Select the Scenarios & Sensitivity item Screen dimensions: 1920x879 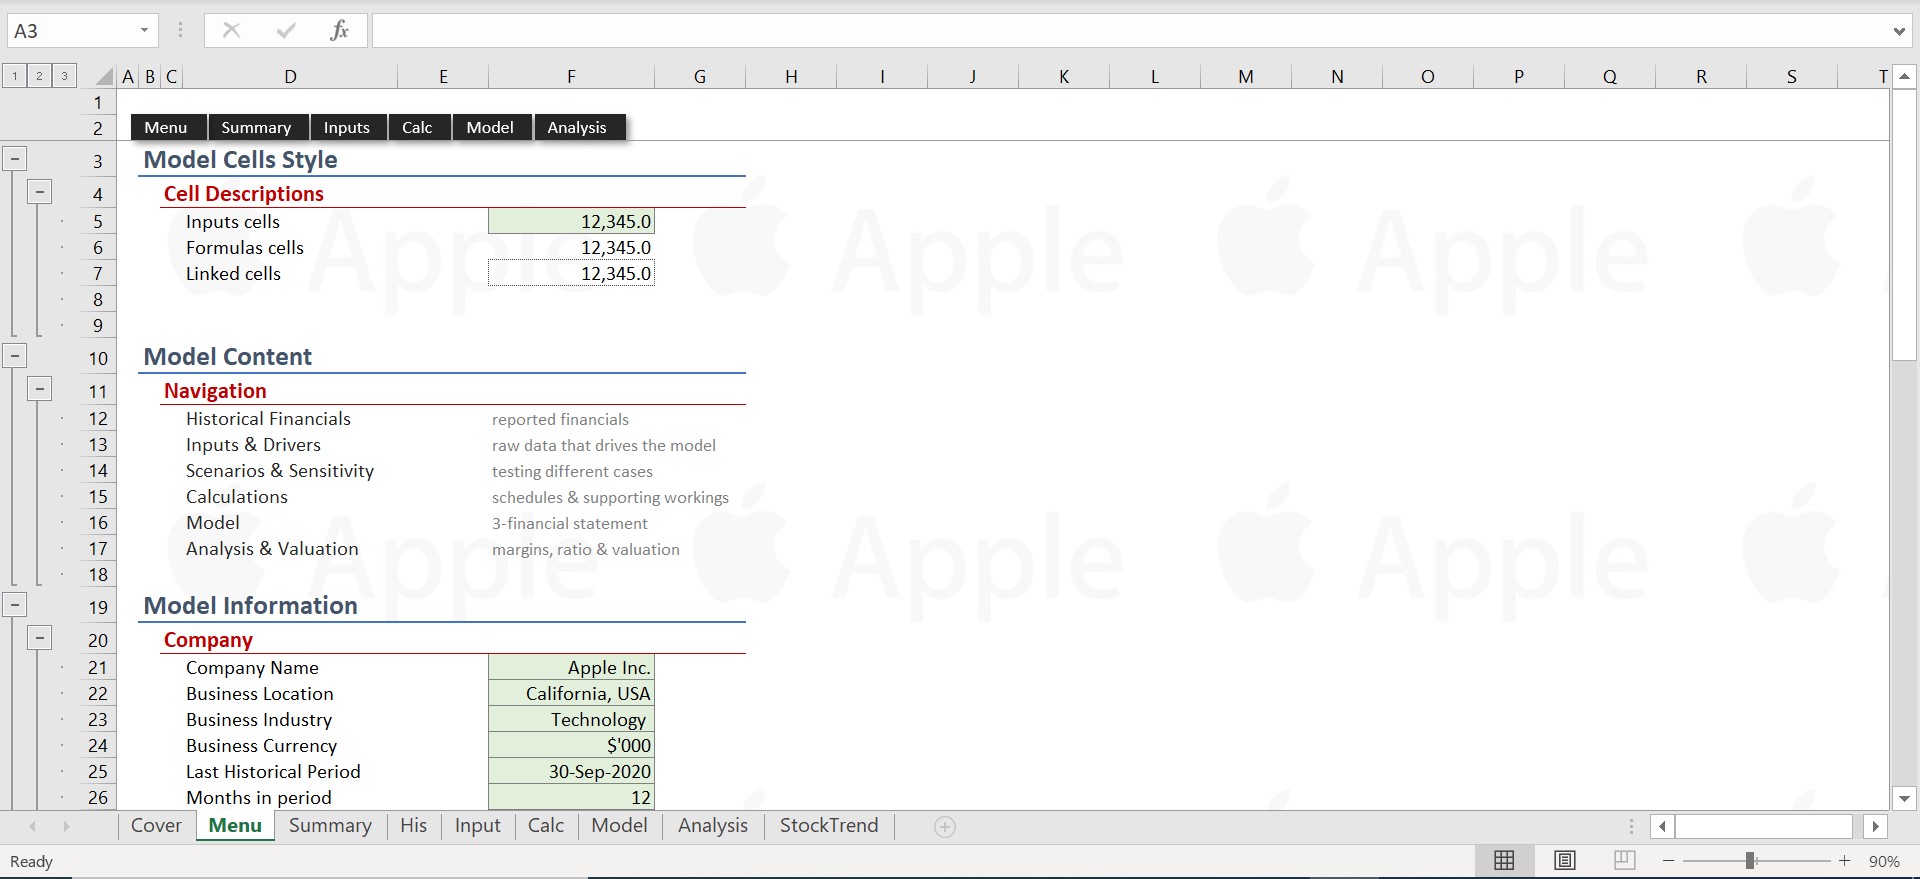pyautogui.click(x=280, y=471)
